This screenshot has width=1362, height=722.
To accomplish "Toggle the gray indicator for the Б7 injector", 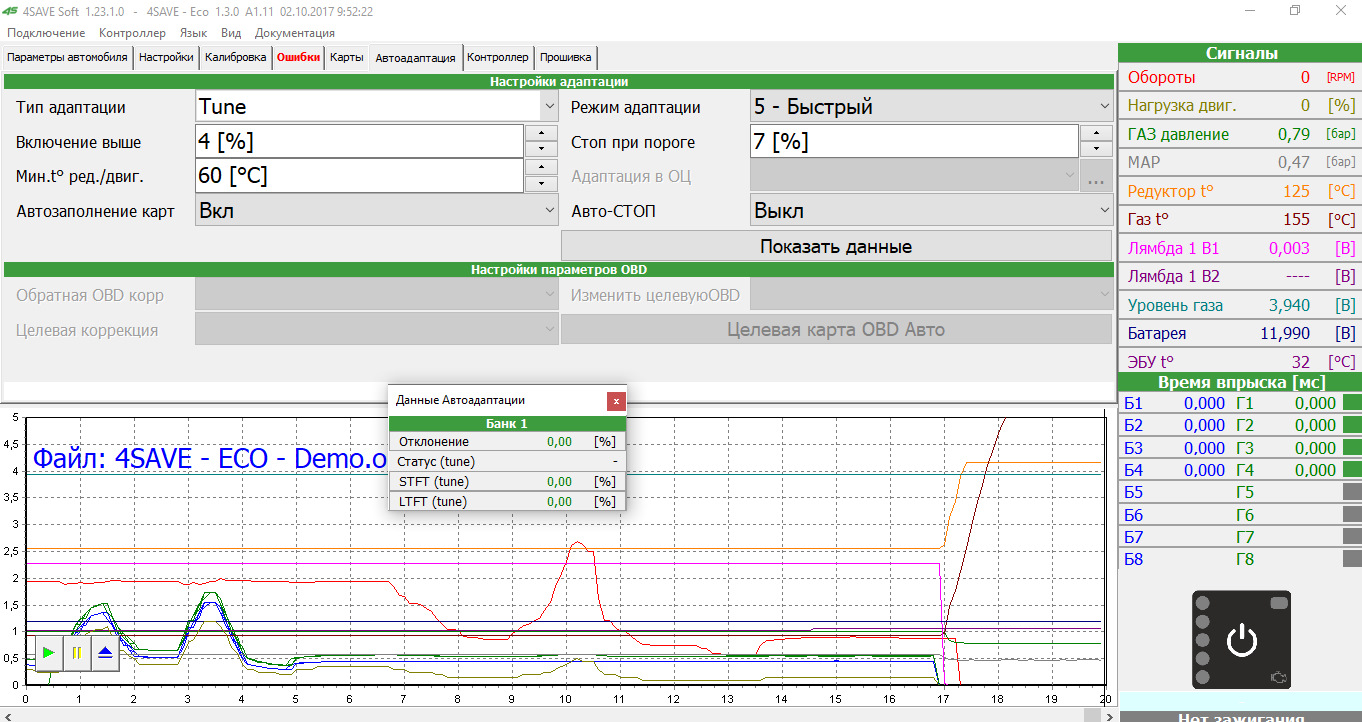I will (x=1352, y=537).
